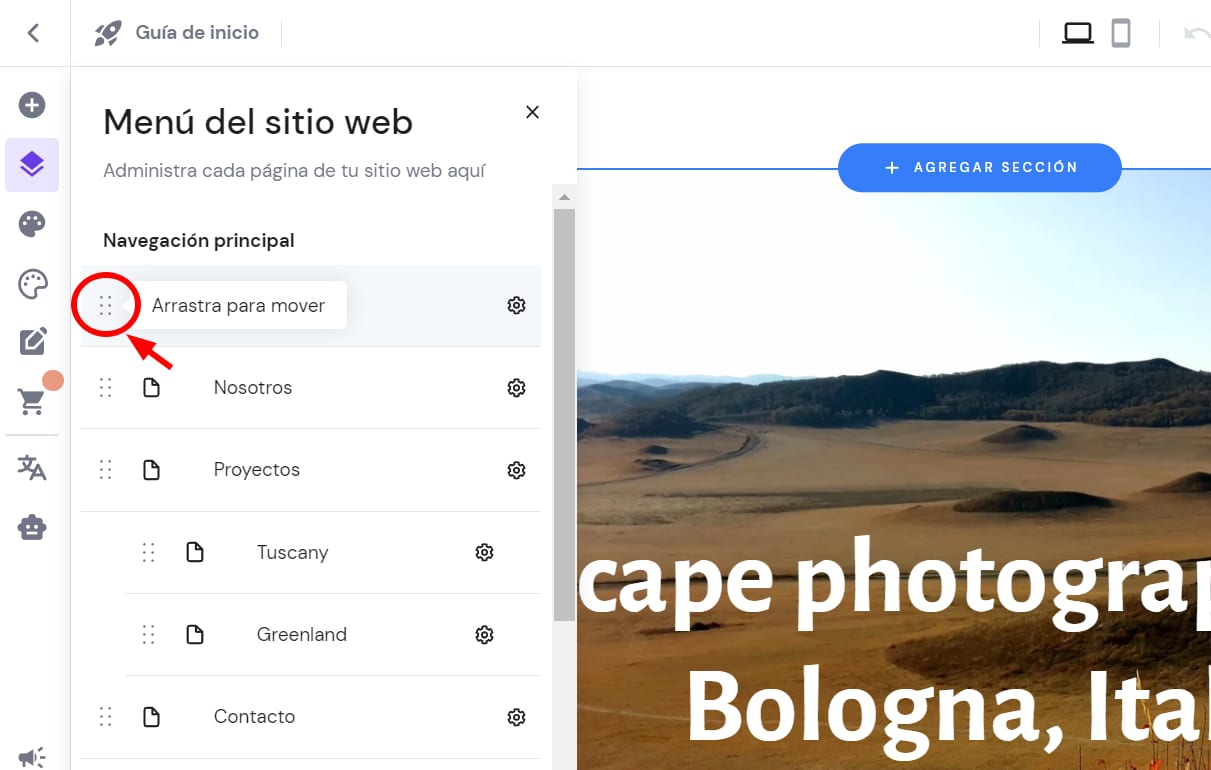Select the Contacto page item

(x=254, y=716)
